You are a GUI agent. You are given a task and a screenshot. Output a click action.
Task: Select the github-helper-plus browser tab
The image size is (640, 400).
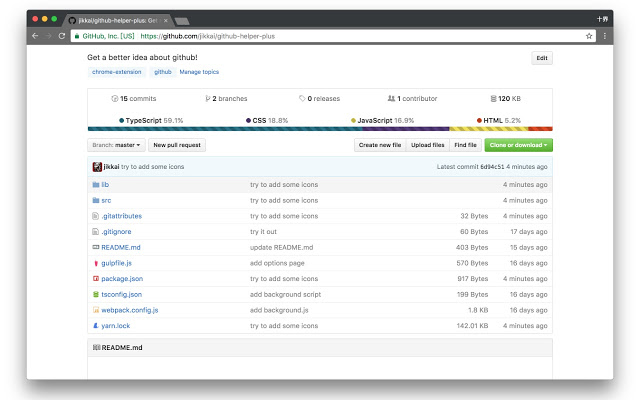(x=118, y=20)
